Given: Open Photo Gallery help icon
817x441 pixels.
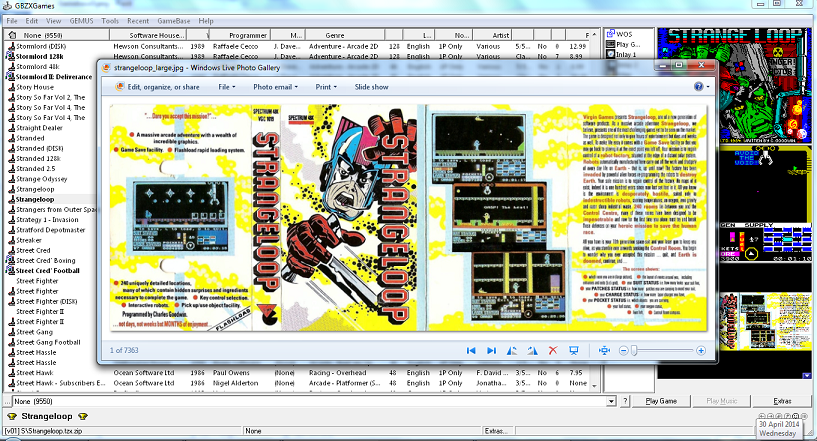Looking at the screenshot, I should coord(698,87).
